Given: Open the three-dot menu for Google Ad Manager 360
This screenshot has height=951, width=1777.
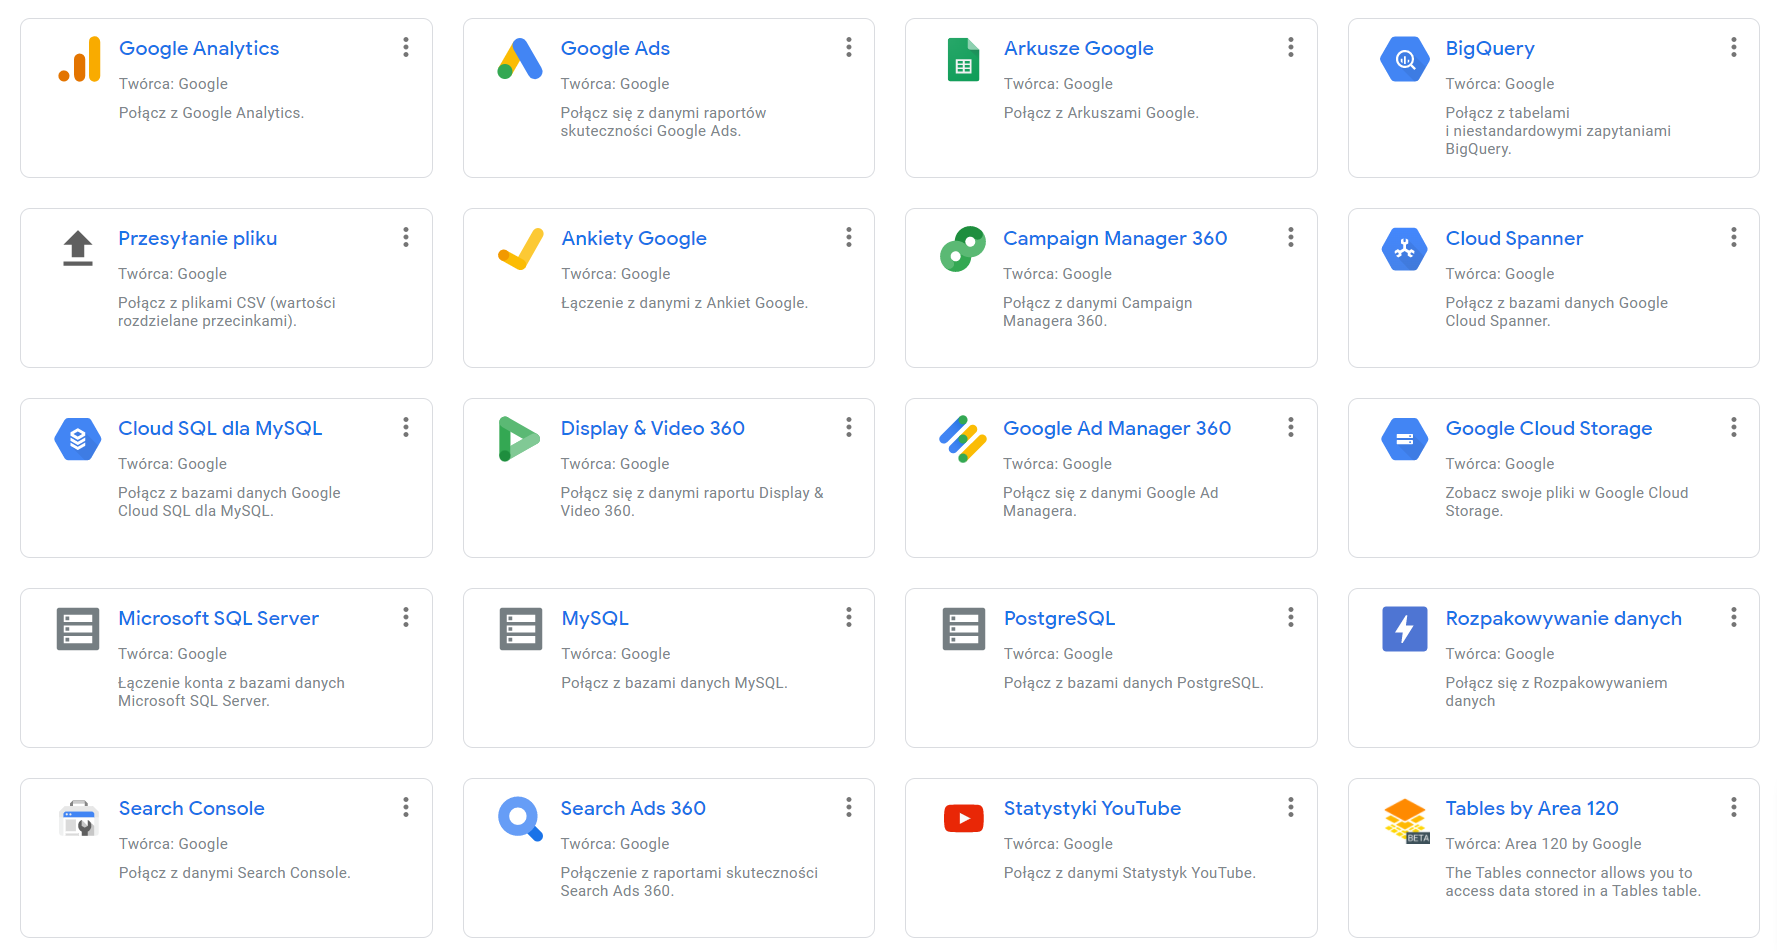Looking at the screenshot, I should click(x=1291, y=427).
